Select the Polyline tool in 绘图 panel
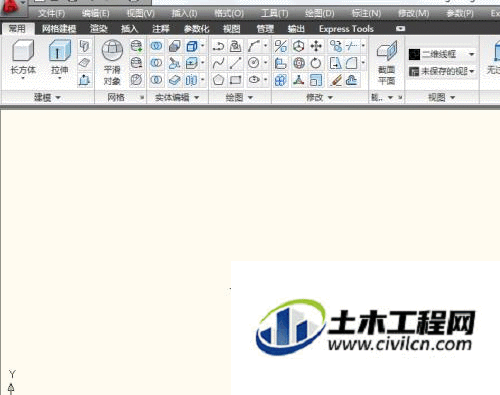Viewport: 500px width, 395px height. point(218,46)
